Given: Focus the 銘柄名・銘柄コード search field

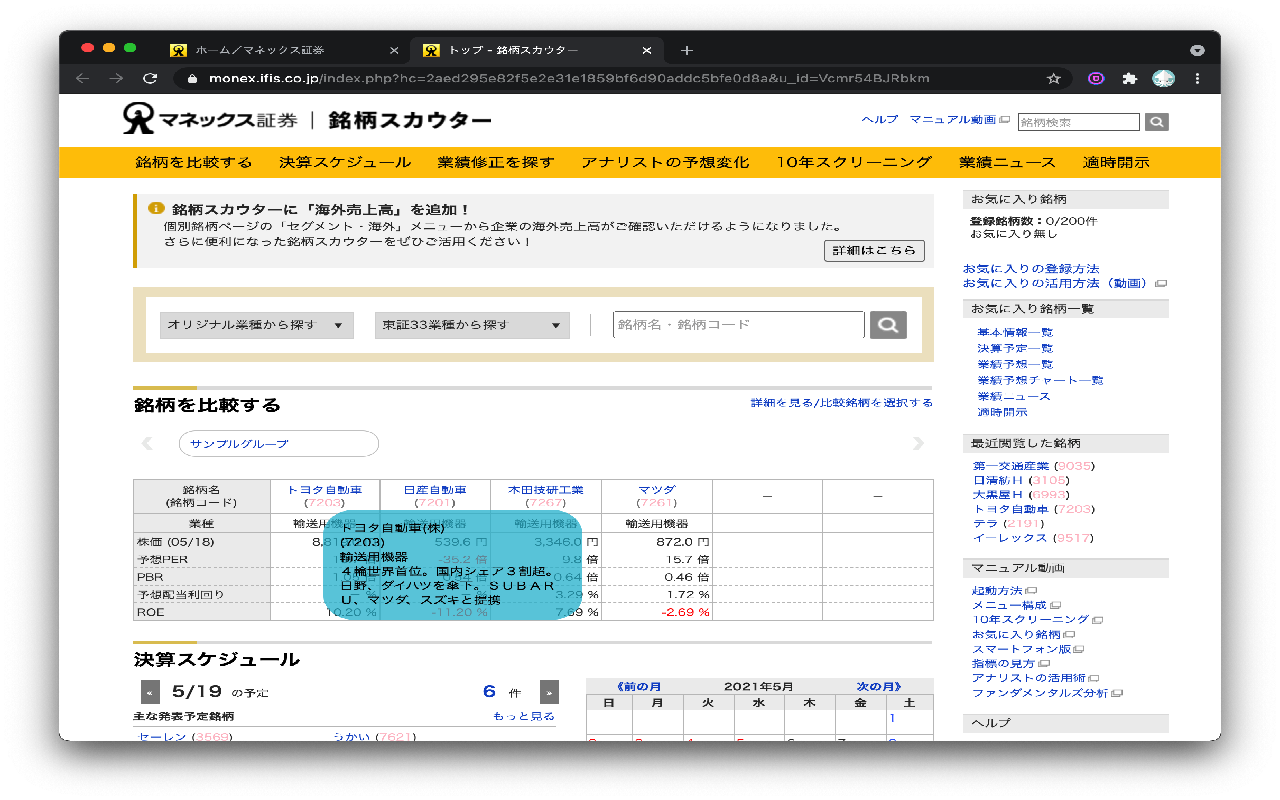Looking at the screenshot, I should [x=739, y=325].
